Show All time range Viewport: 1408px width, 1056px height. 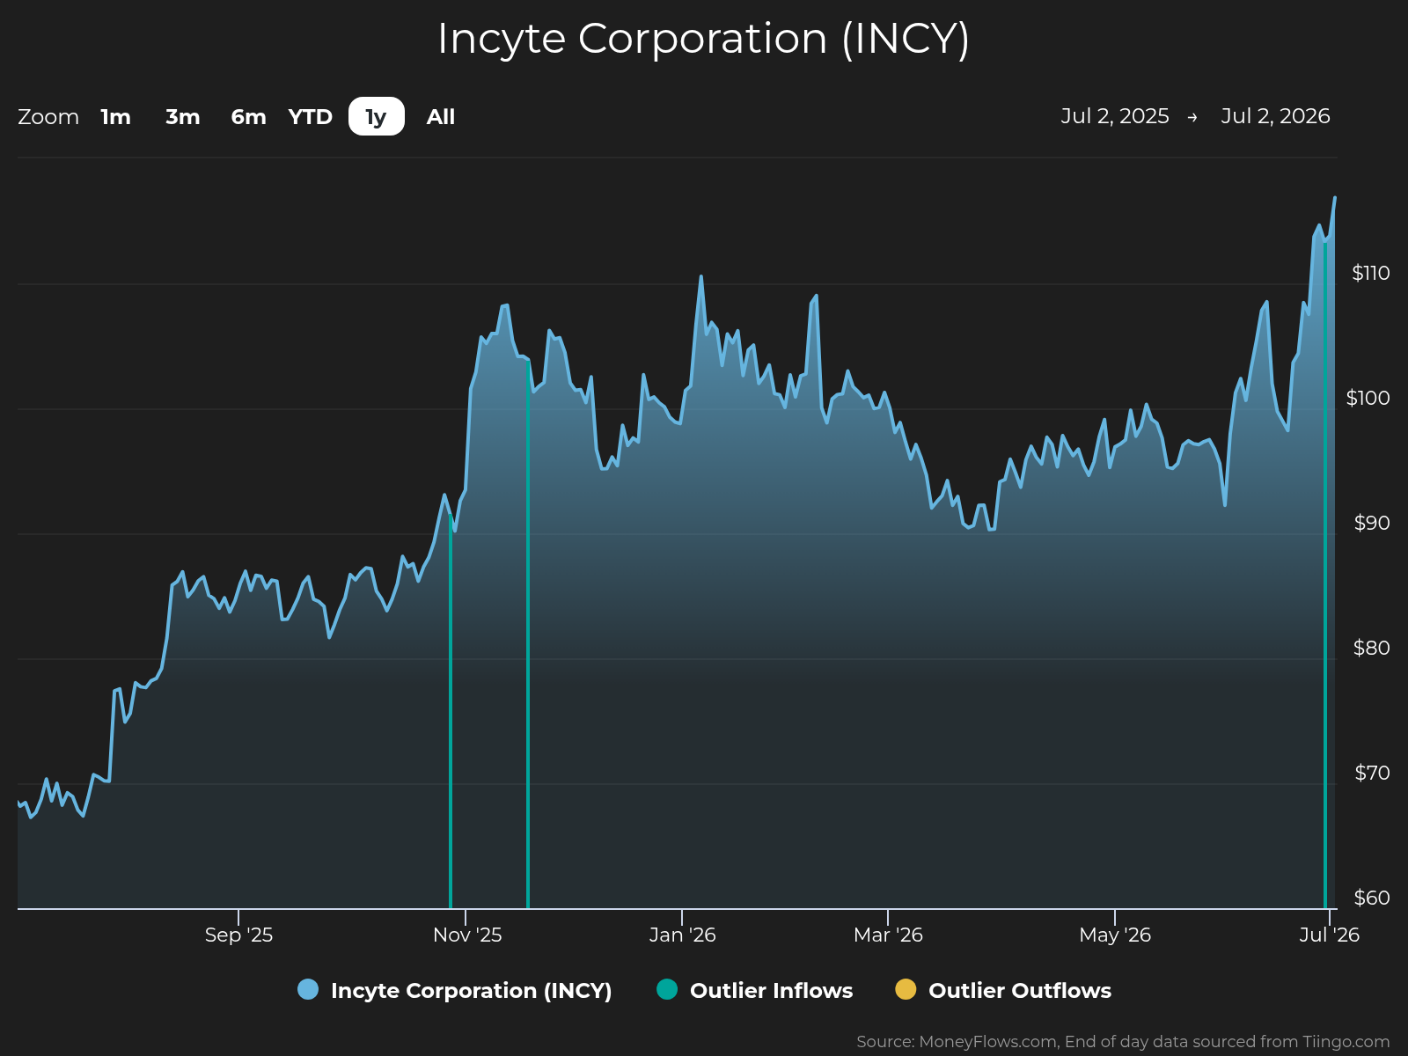pos(441,117)
